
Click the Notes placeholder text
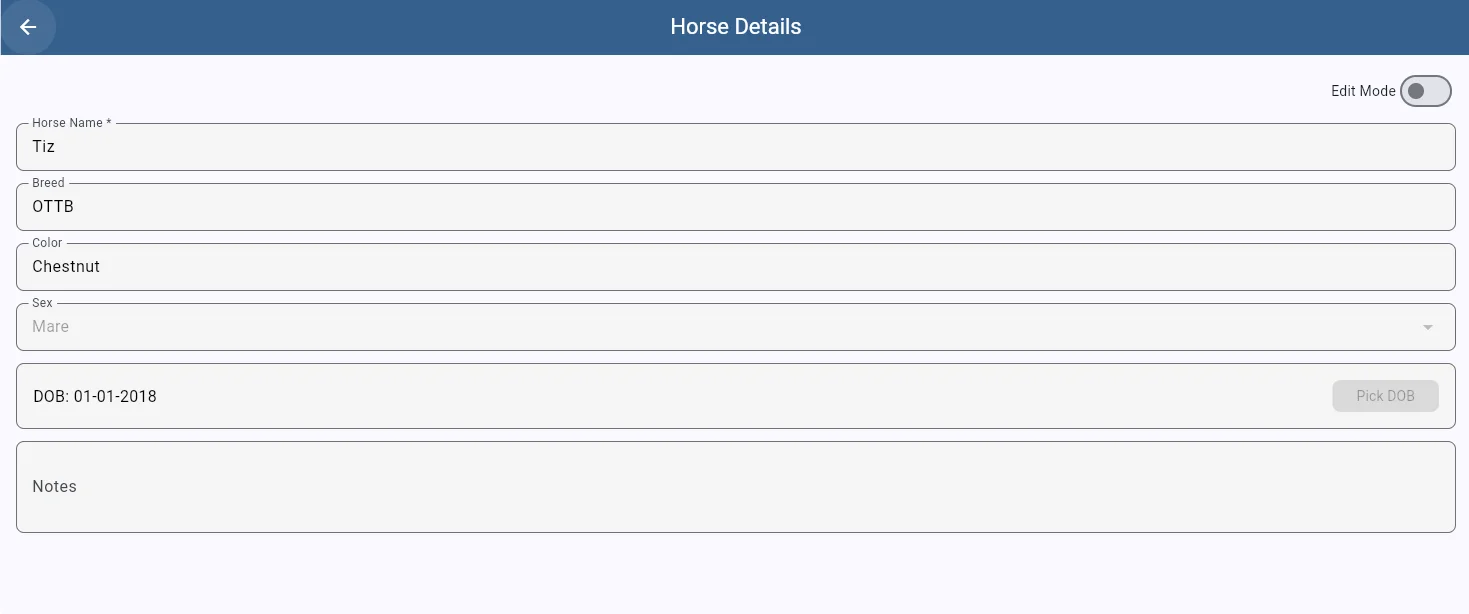(x=54, y=486)
